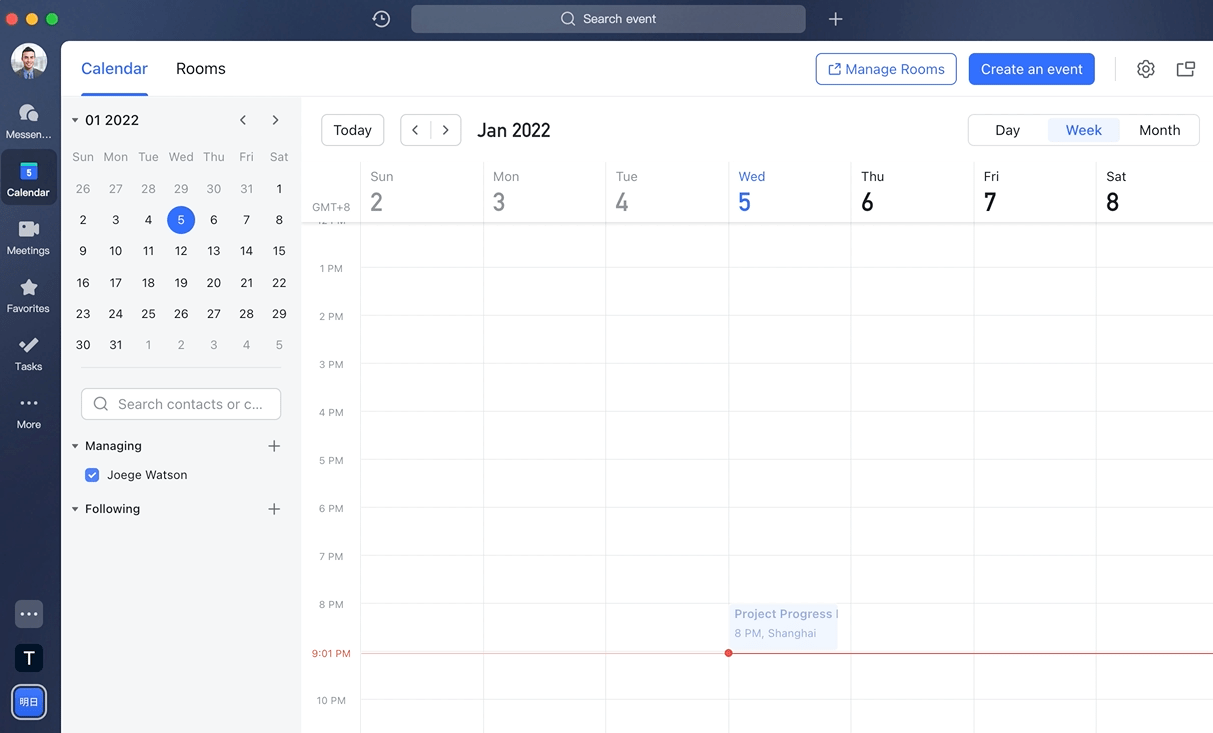Click the user profile avatar

(28, 61)
